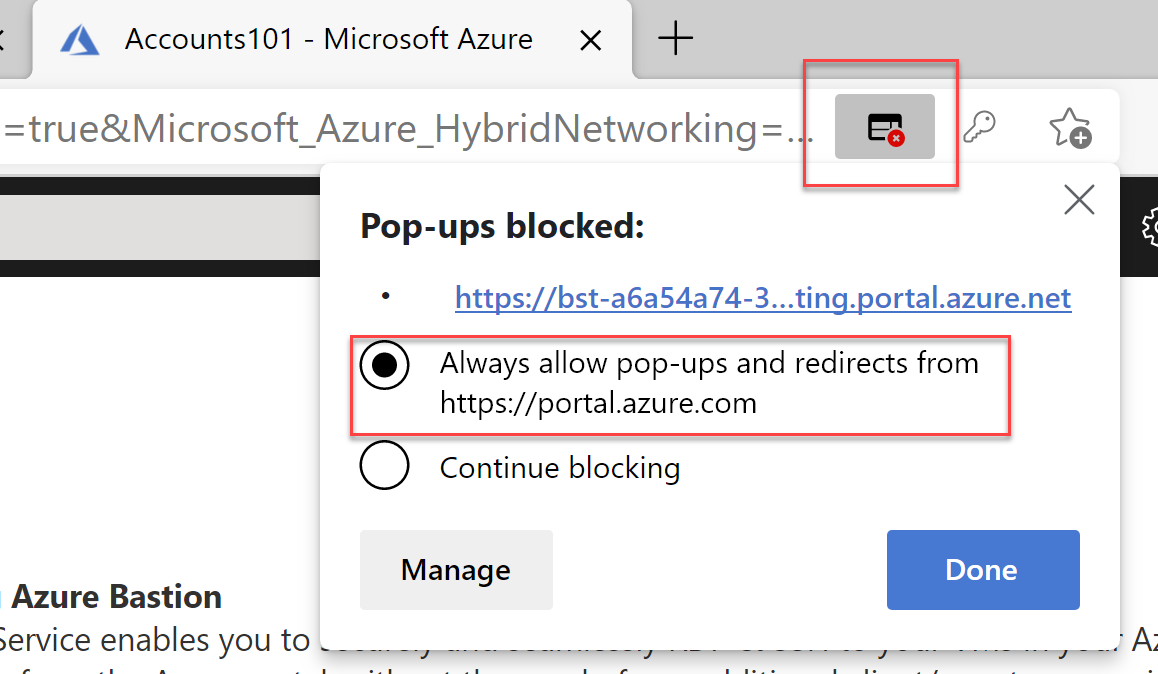Switch to Accounts101 - Microsoft Azure tab
The height and width of the screenshot is (674, 1158).
coord(332,39)
